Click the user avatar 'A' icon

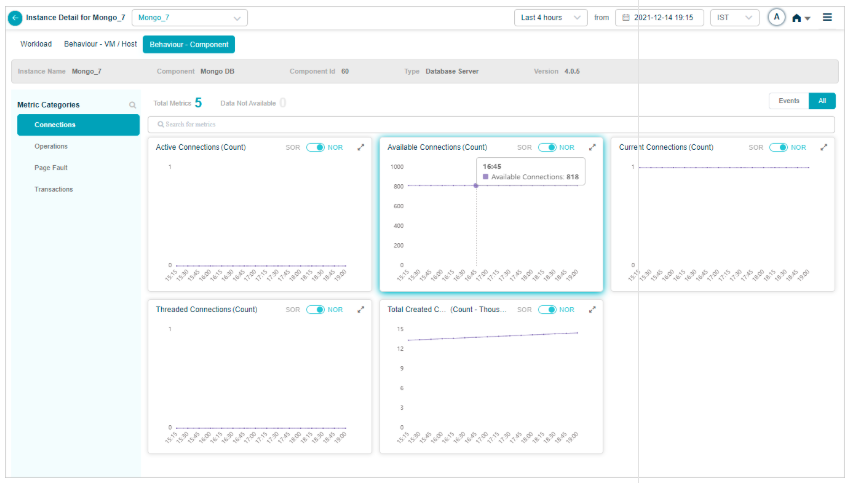777,18
